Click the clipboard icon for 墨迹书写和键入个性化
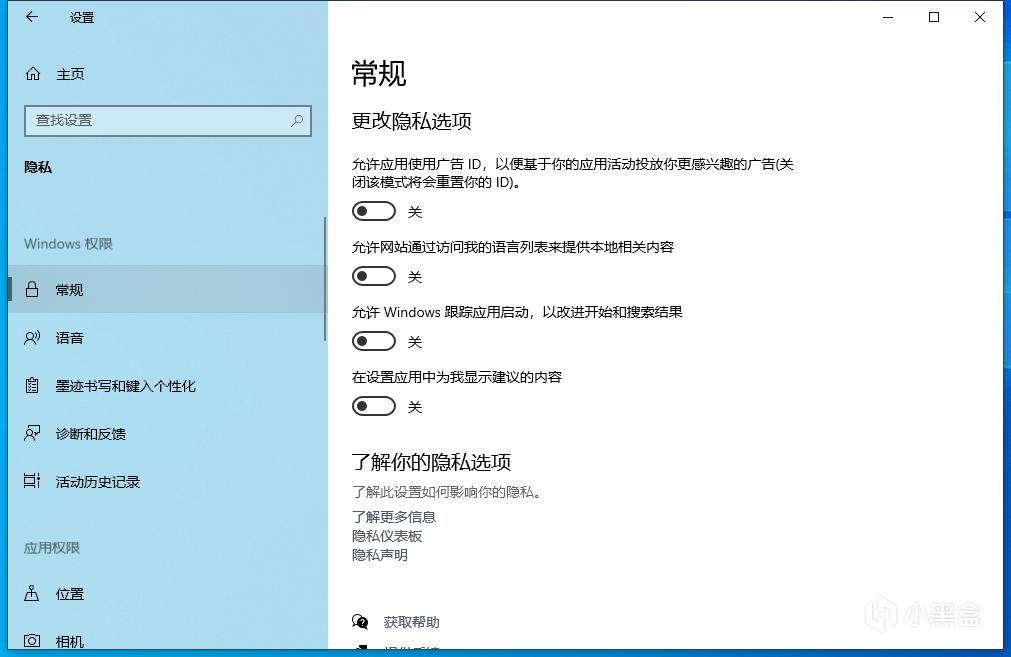 coord(32,386)
